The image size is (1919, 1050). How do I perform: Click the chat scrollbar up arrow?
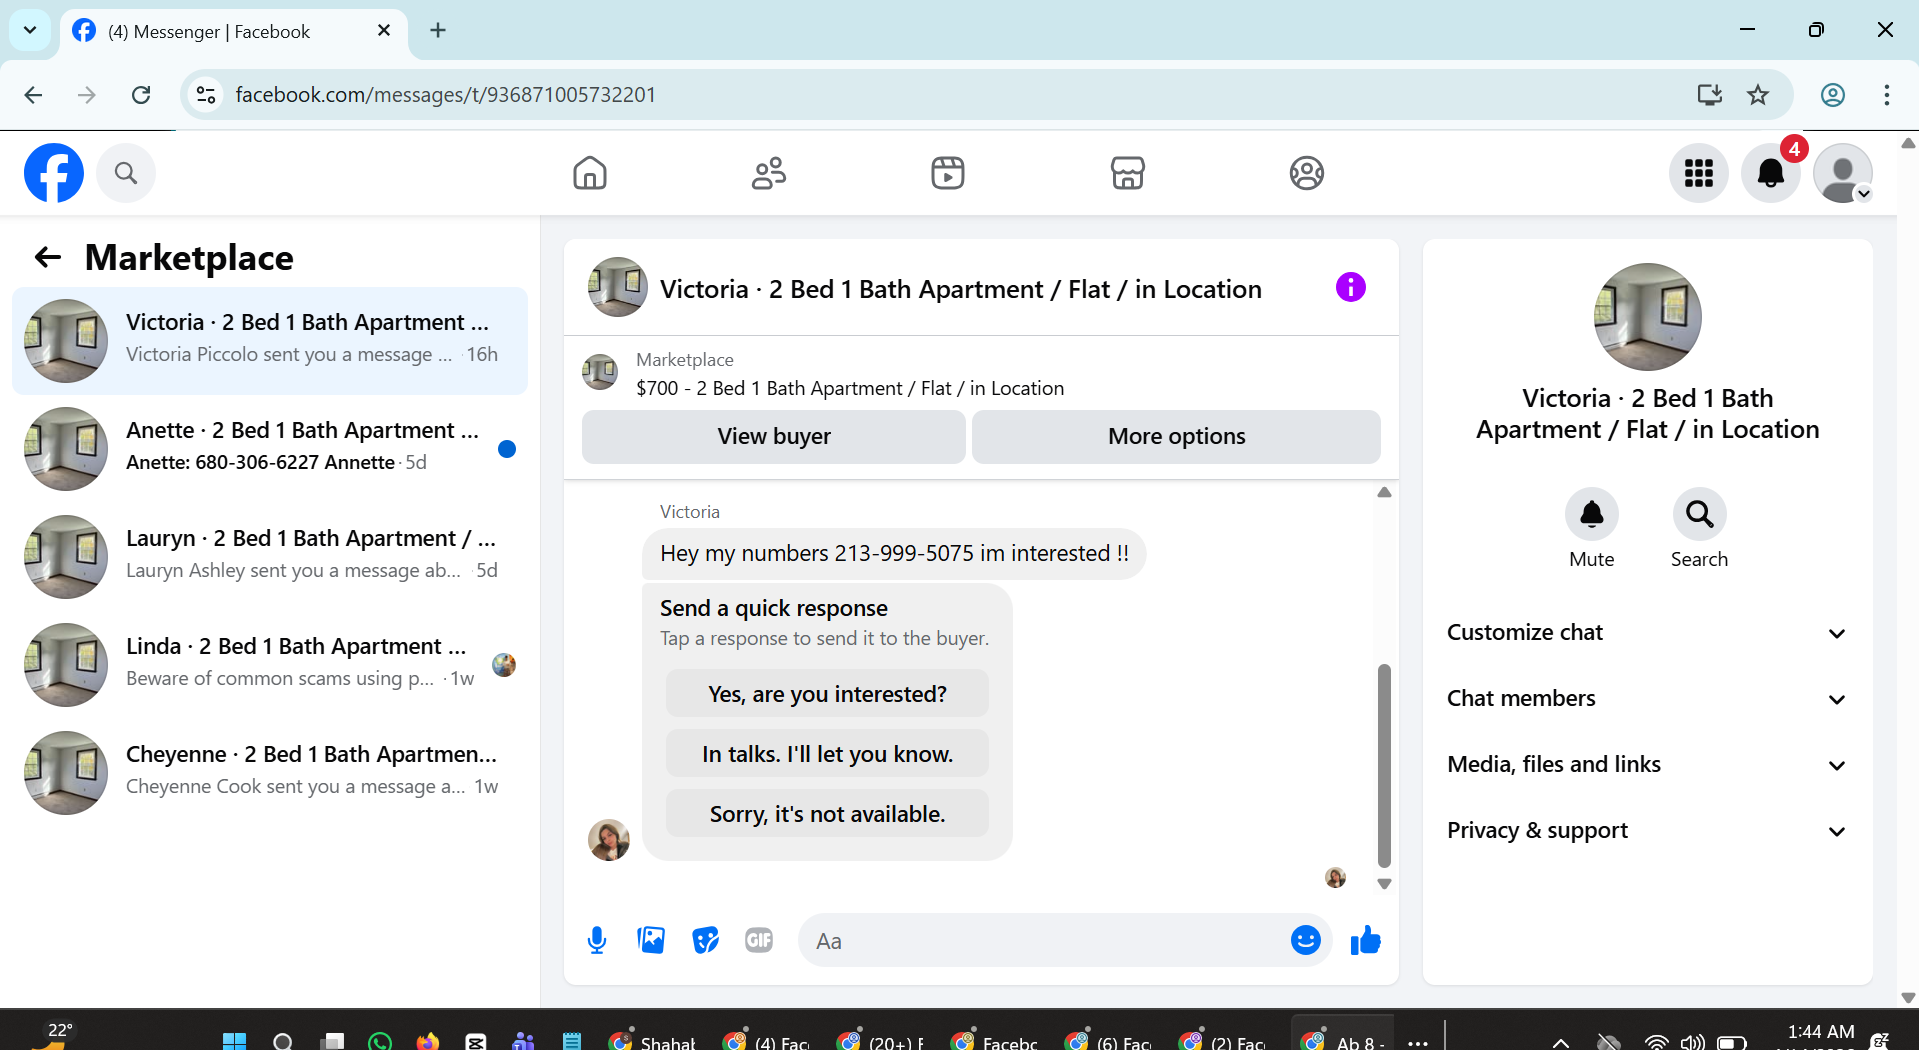coord(1384,492)
